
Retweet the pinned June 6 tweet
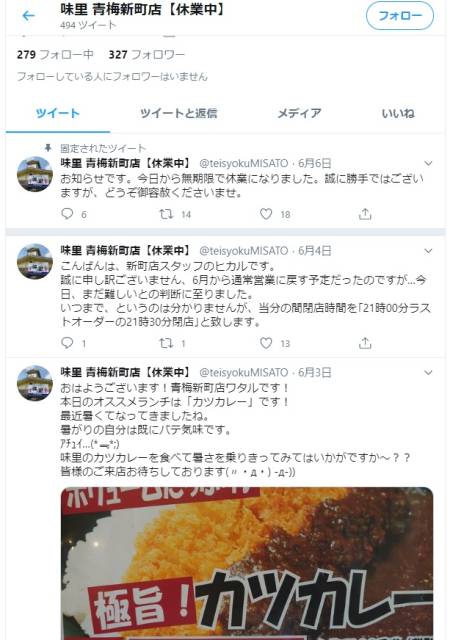[166, 214]
